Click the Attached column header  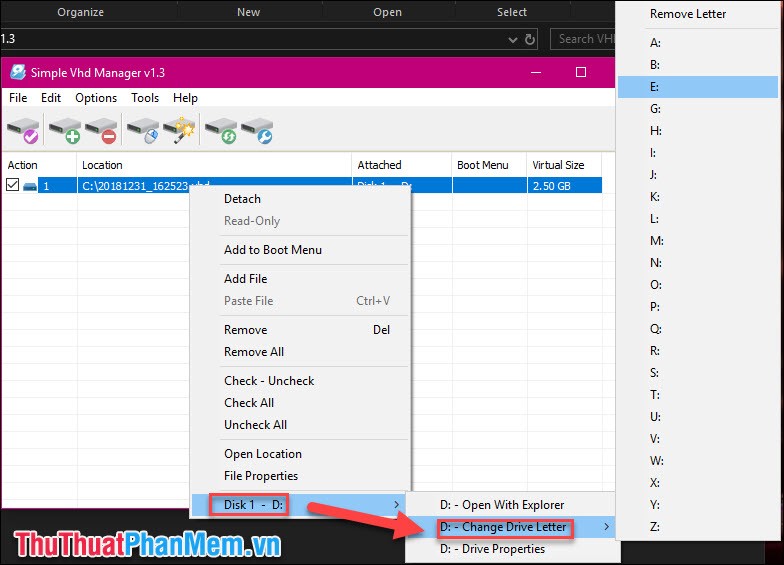[x=402, y=165]
